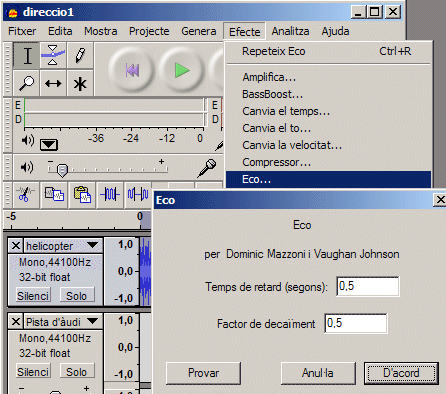Select the Time Shift arrow tool

pyautogui.click(x=53, y=83)
